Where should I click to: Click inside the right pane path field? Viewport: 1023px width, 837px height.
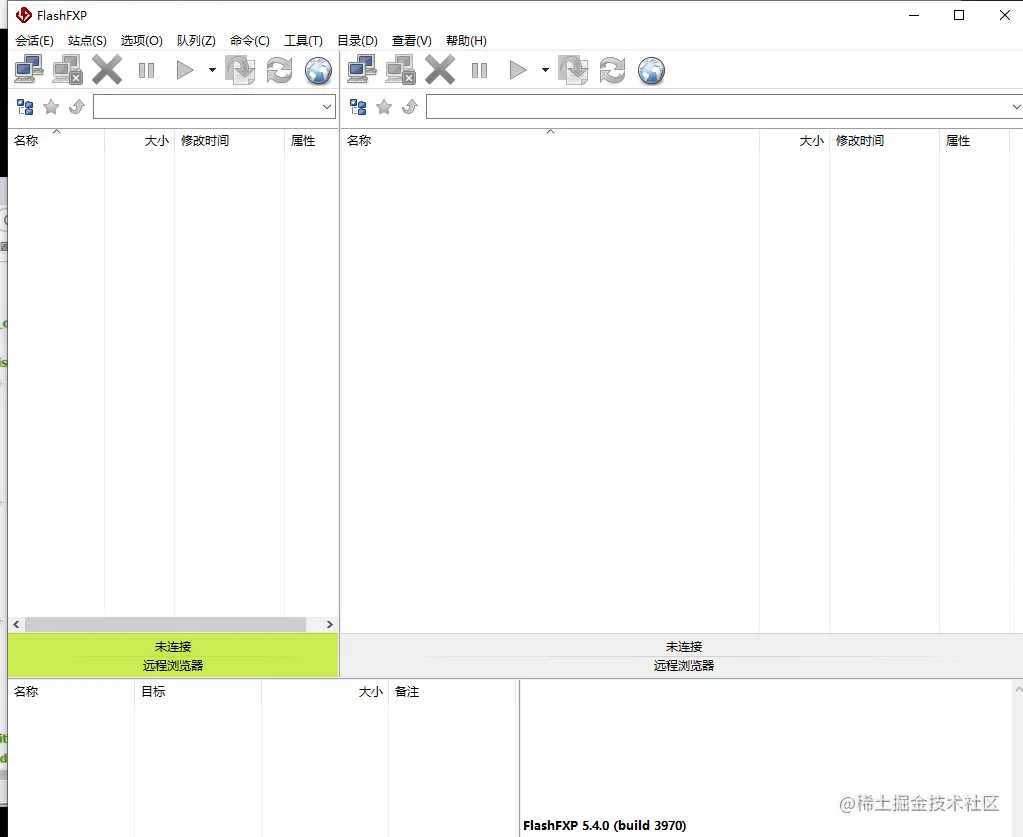tap(718, 107)
